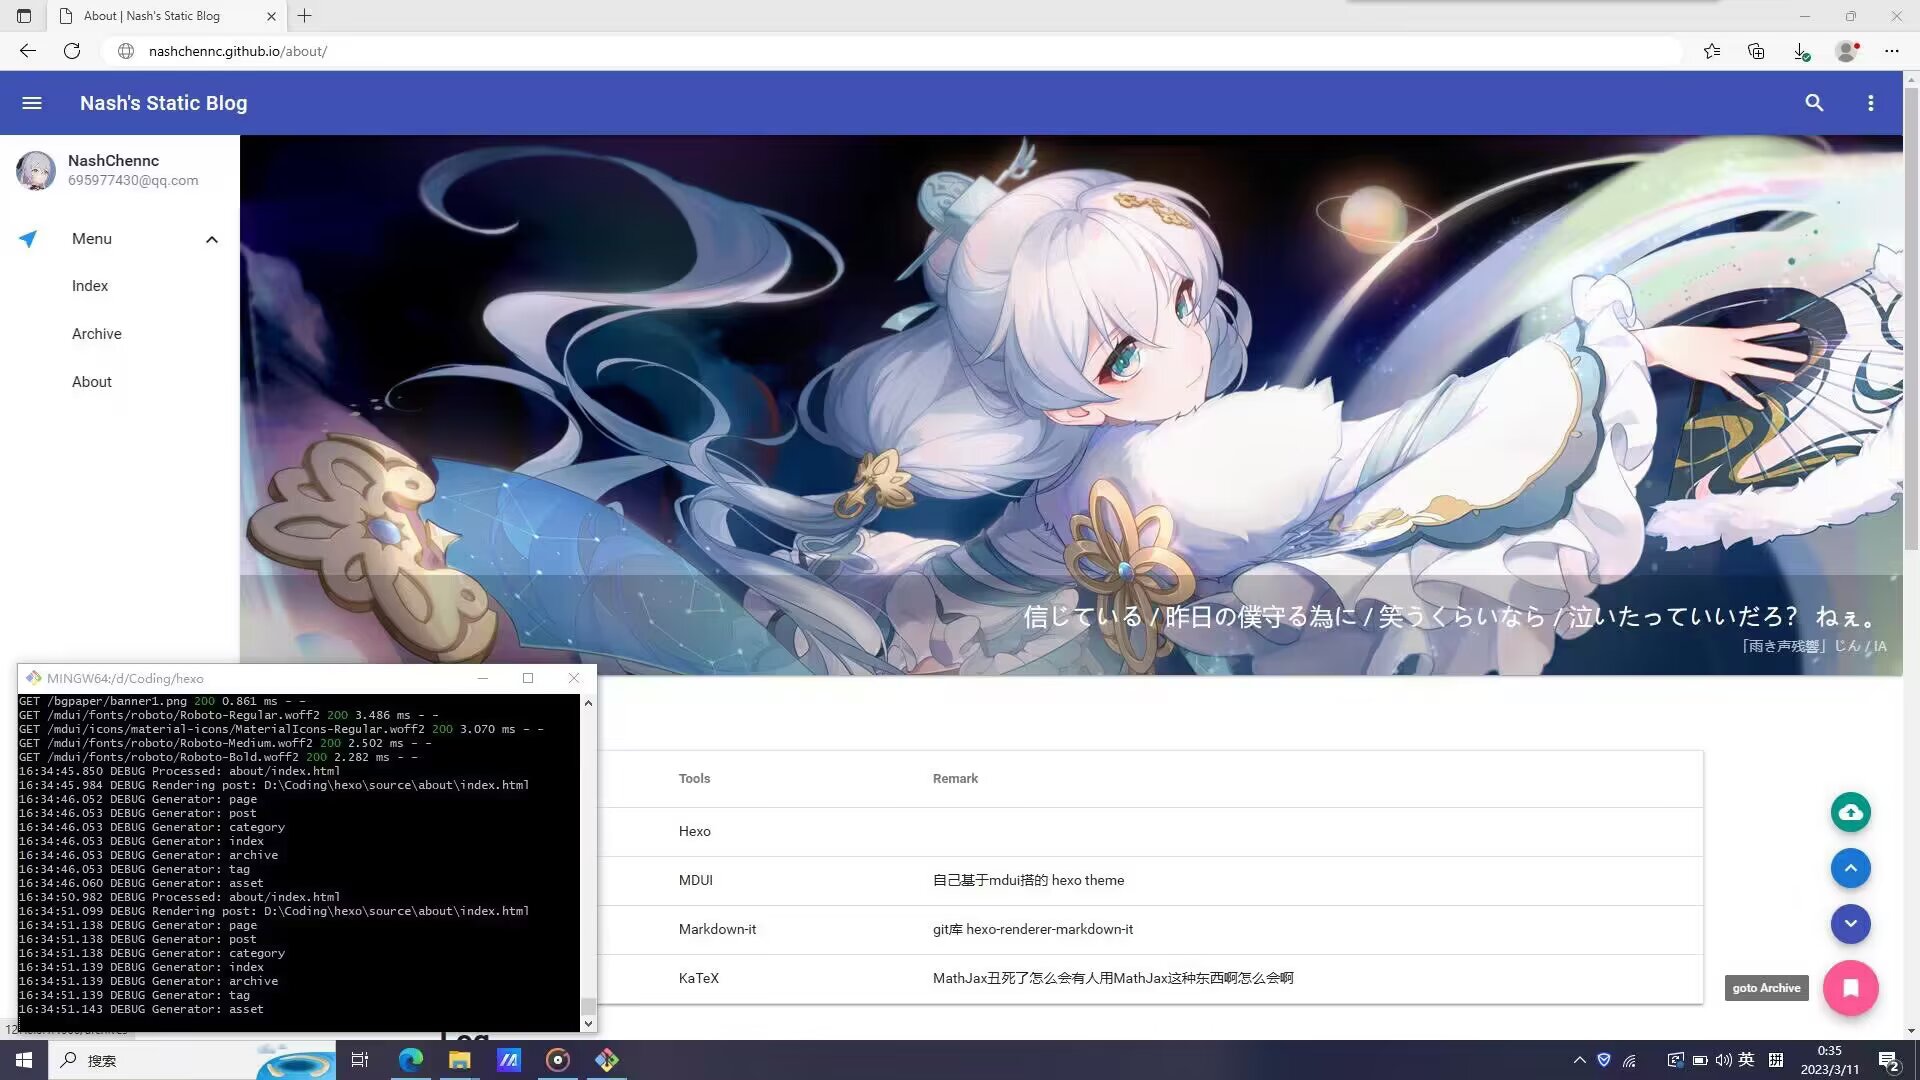Click the address bar showing nashchennc.github.io/about/
Screen dimensions: 1920x1080
(x=890, y=51)
